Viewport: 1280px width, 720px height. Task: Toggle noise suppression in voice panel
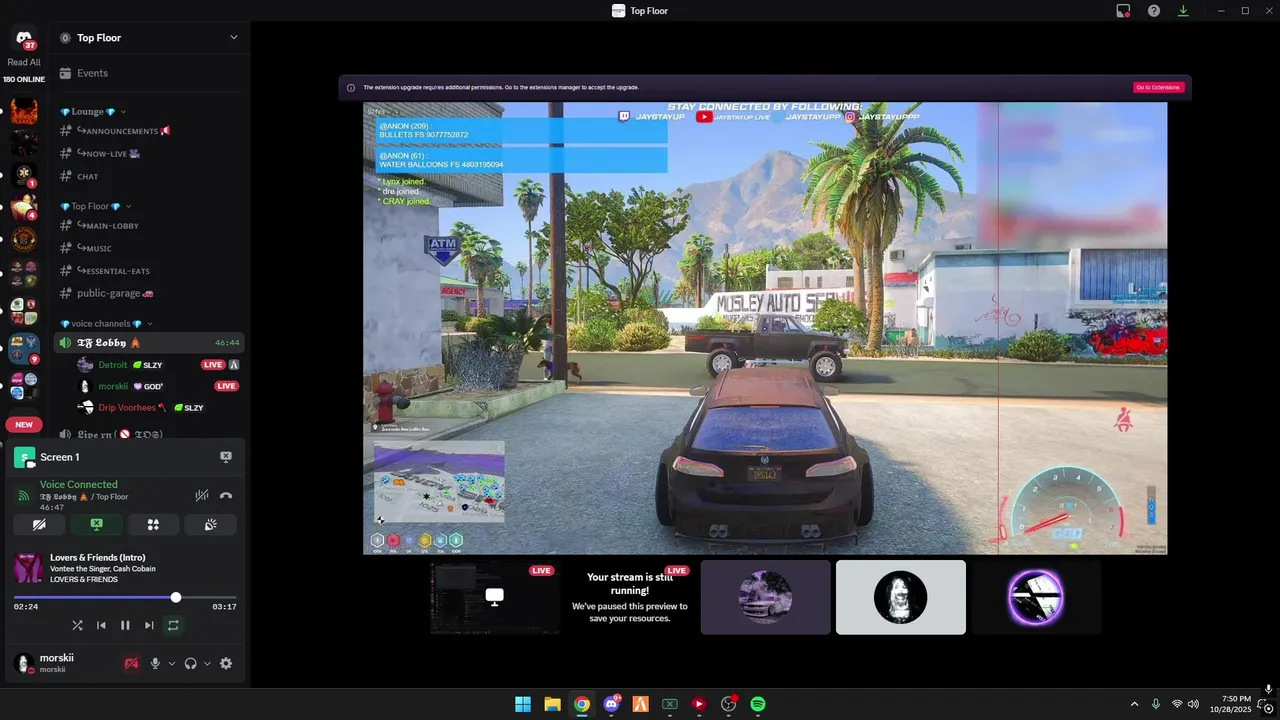click(x=202, y=495)
